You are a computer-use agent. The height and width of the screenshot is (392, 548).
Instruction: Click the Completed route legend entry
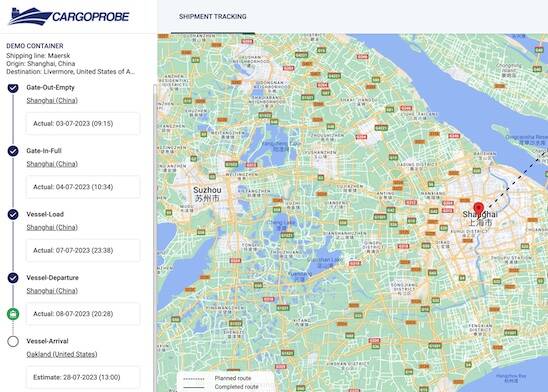221,387
